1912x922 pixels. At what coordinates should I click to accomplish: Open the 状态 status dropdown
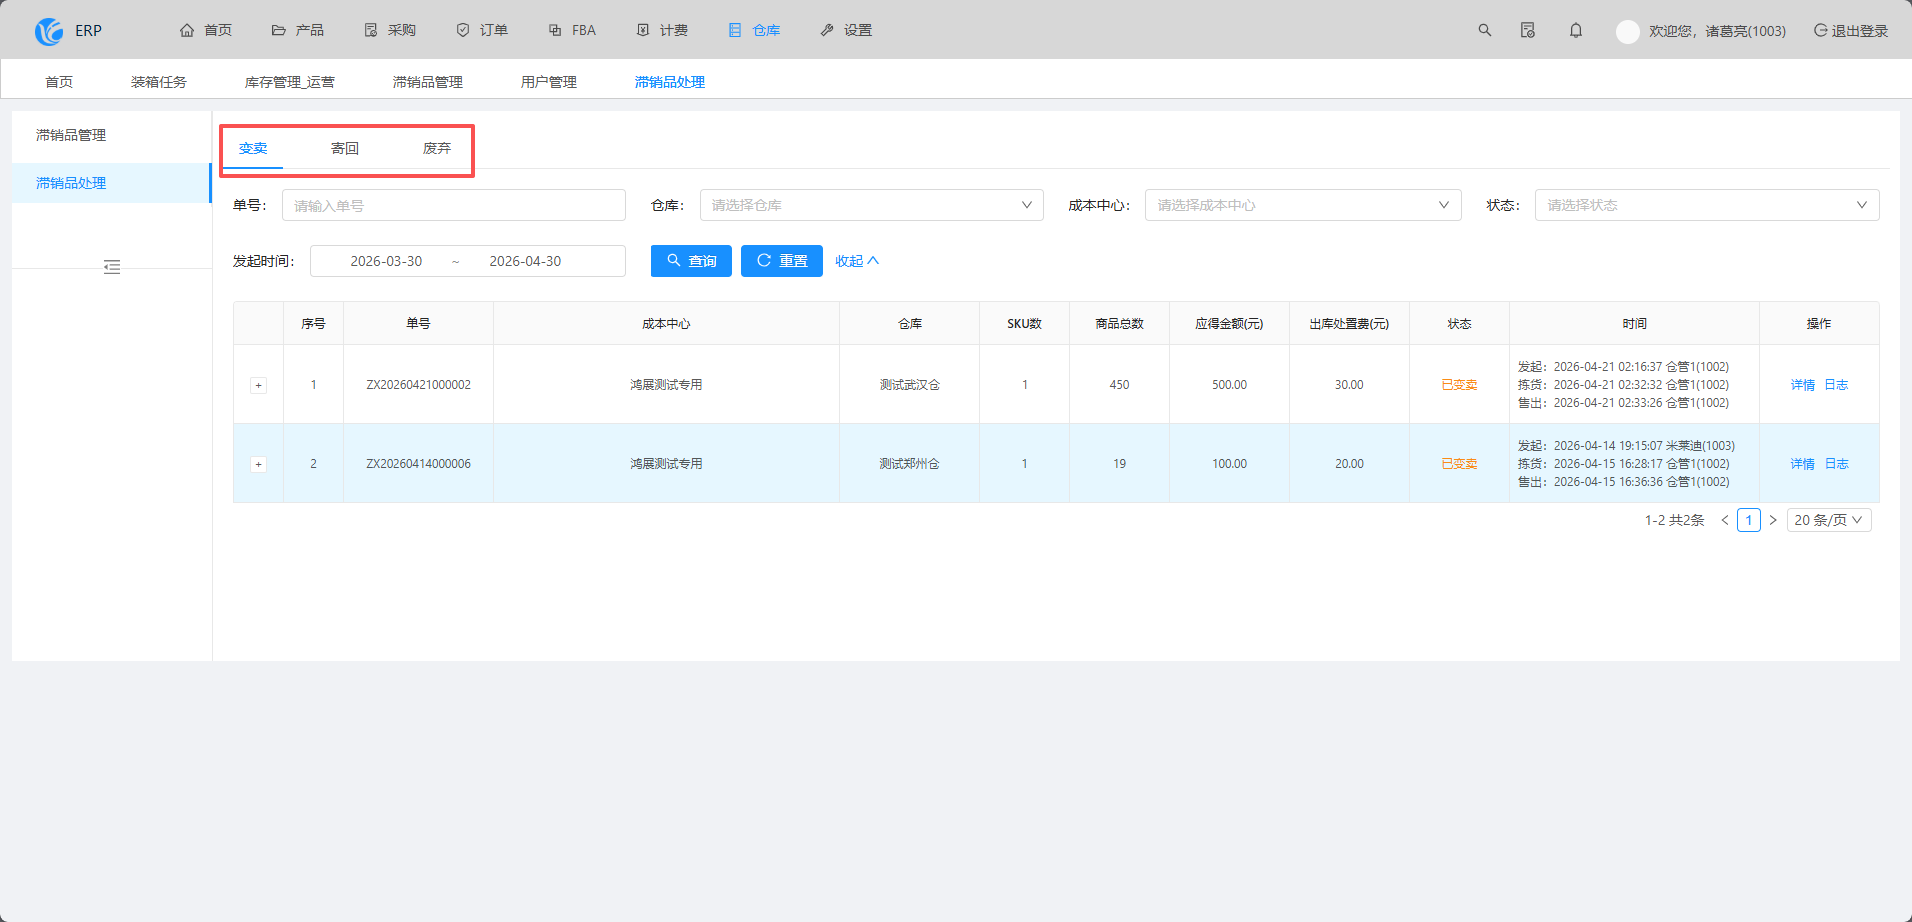coord(1707,205)
